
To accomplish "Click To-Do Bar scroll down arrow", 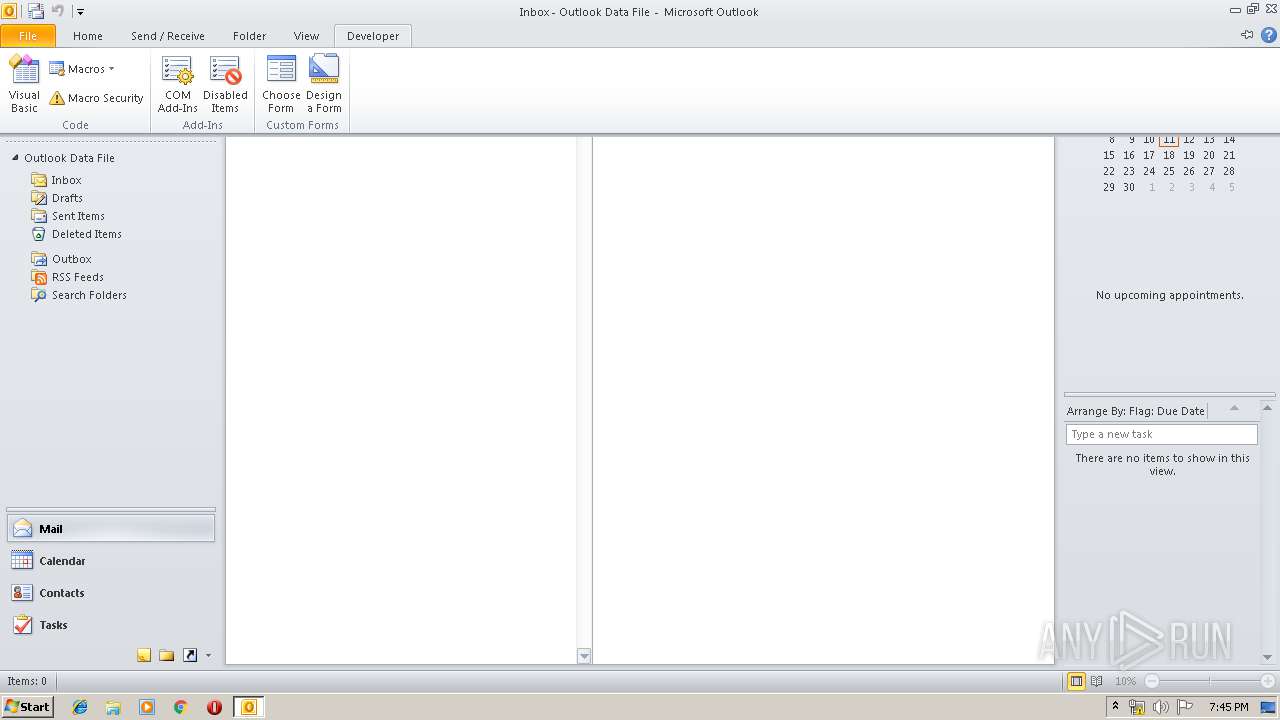I will pyautogui.click(x=1267, y=657).
